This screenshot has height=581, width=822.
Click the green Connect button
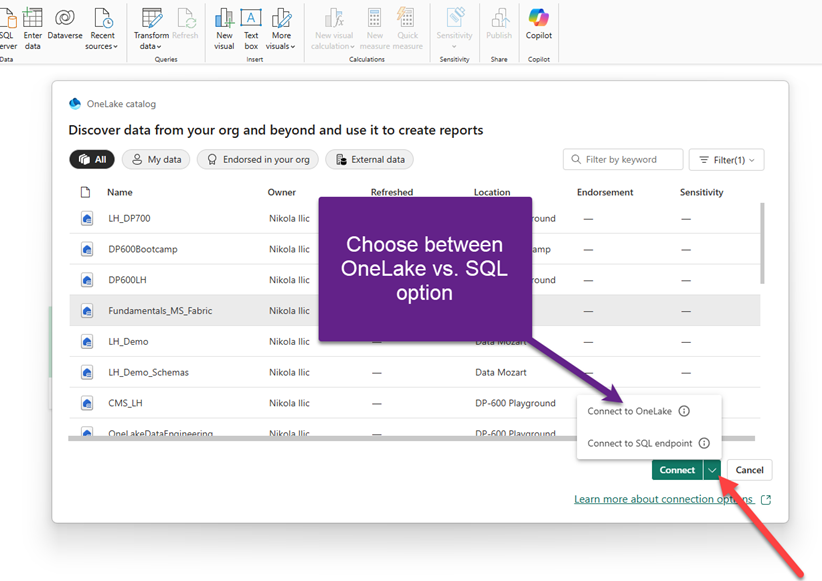pyautogui.click(x=677, y=470)
